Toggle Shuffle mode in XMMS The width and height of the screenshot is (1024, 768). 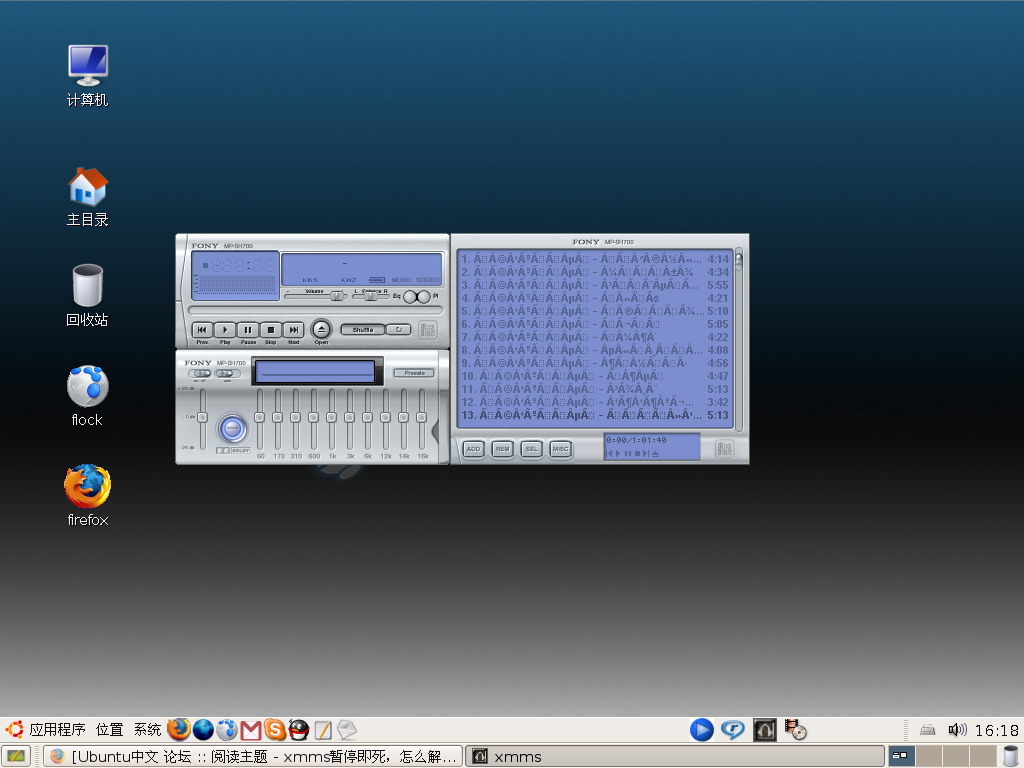(x=363, y=330)
